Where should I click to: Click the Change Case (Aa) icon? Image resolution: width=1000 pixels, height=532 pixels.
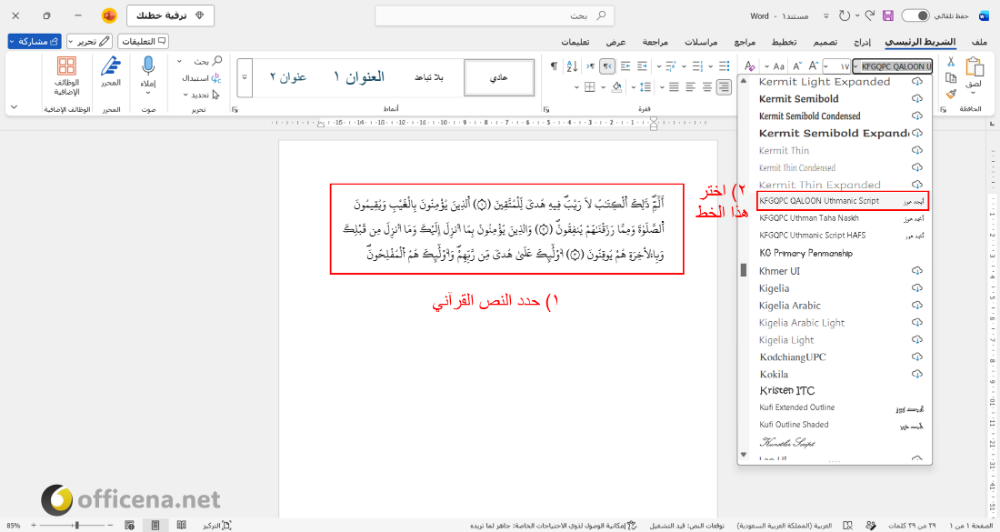(x=779, y=66)
